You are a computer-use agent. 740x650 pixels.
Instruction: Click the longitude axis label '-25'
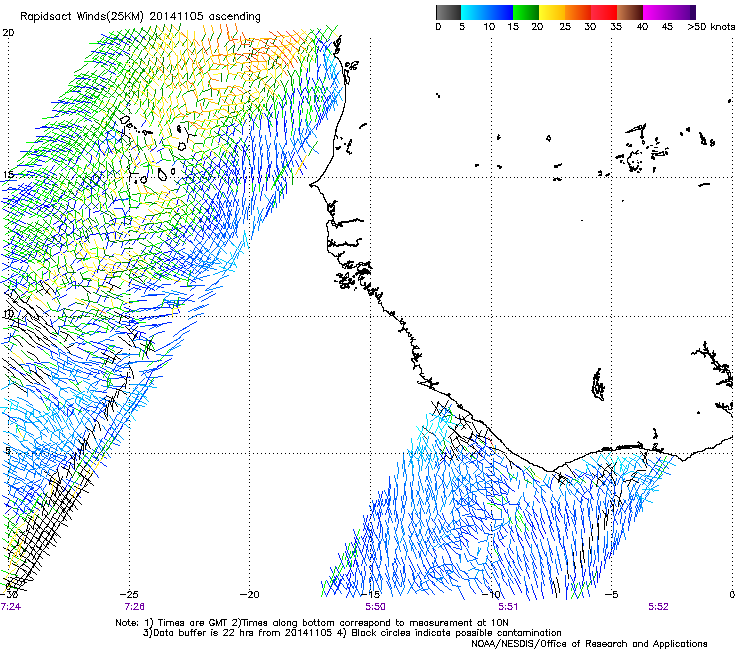tap(129, 594)
